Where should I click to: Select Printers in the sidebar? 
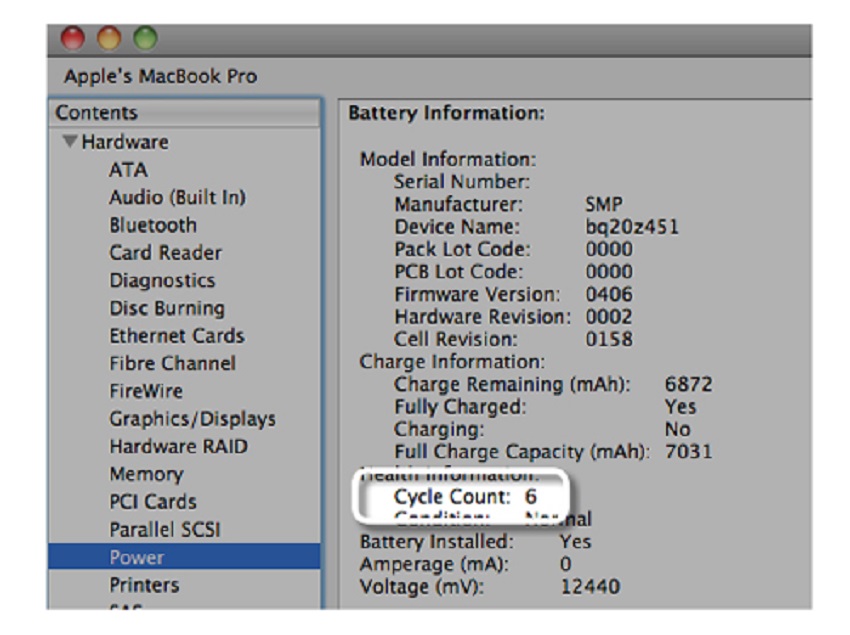tap(144, 585)
